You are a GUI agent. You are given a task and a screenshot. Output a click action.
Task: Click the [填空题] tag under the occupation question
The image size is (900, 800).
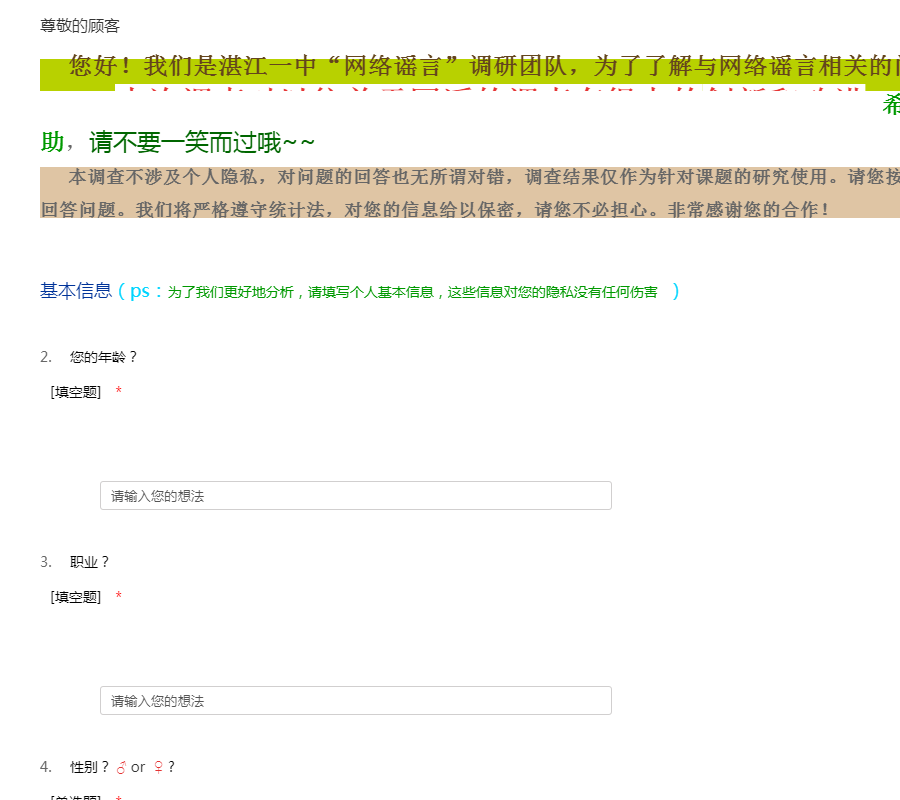click(x=76, y=597)
